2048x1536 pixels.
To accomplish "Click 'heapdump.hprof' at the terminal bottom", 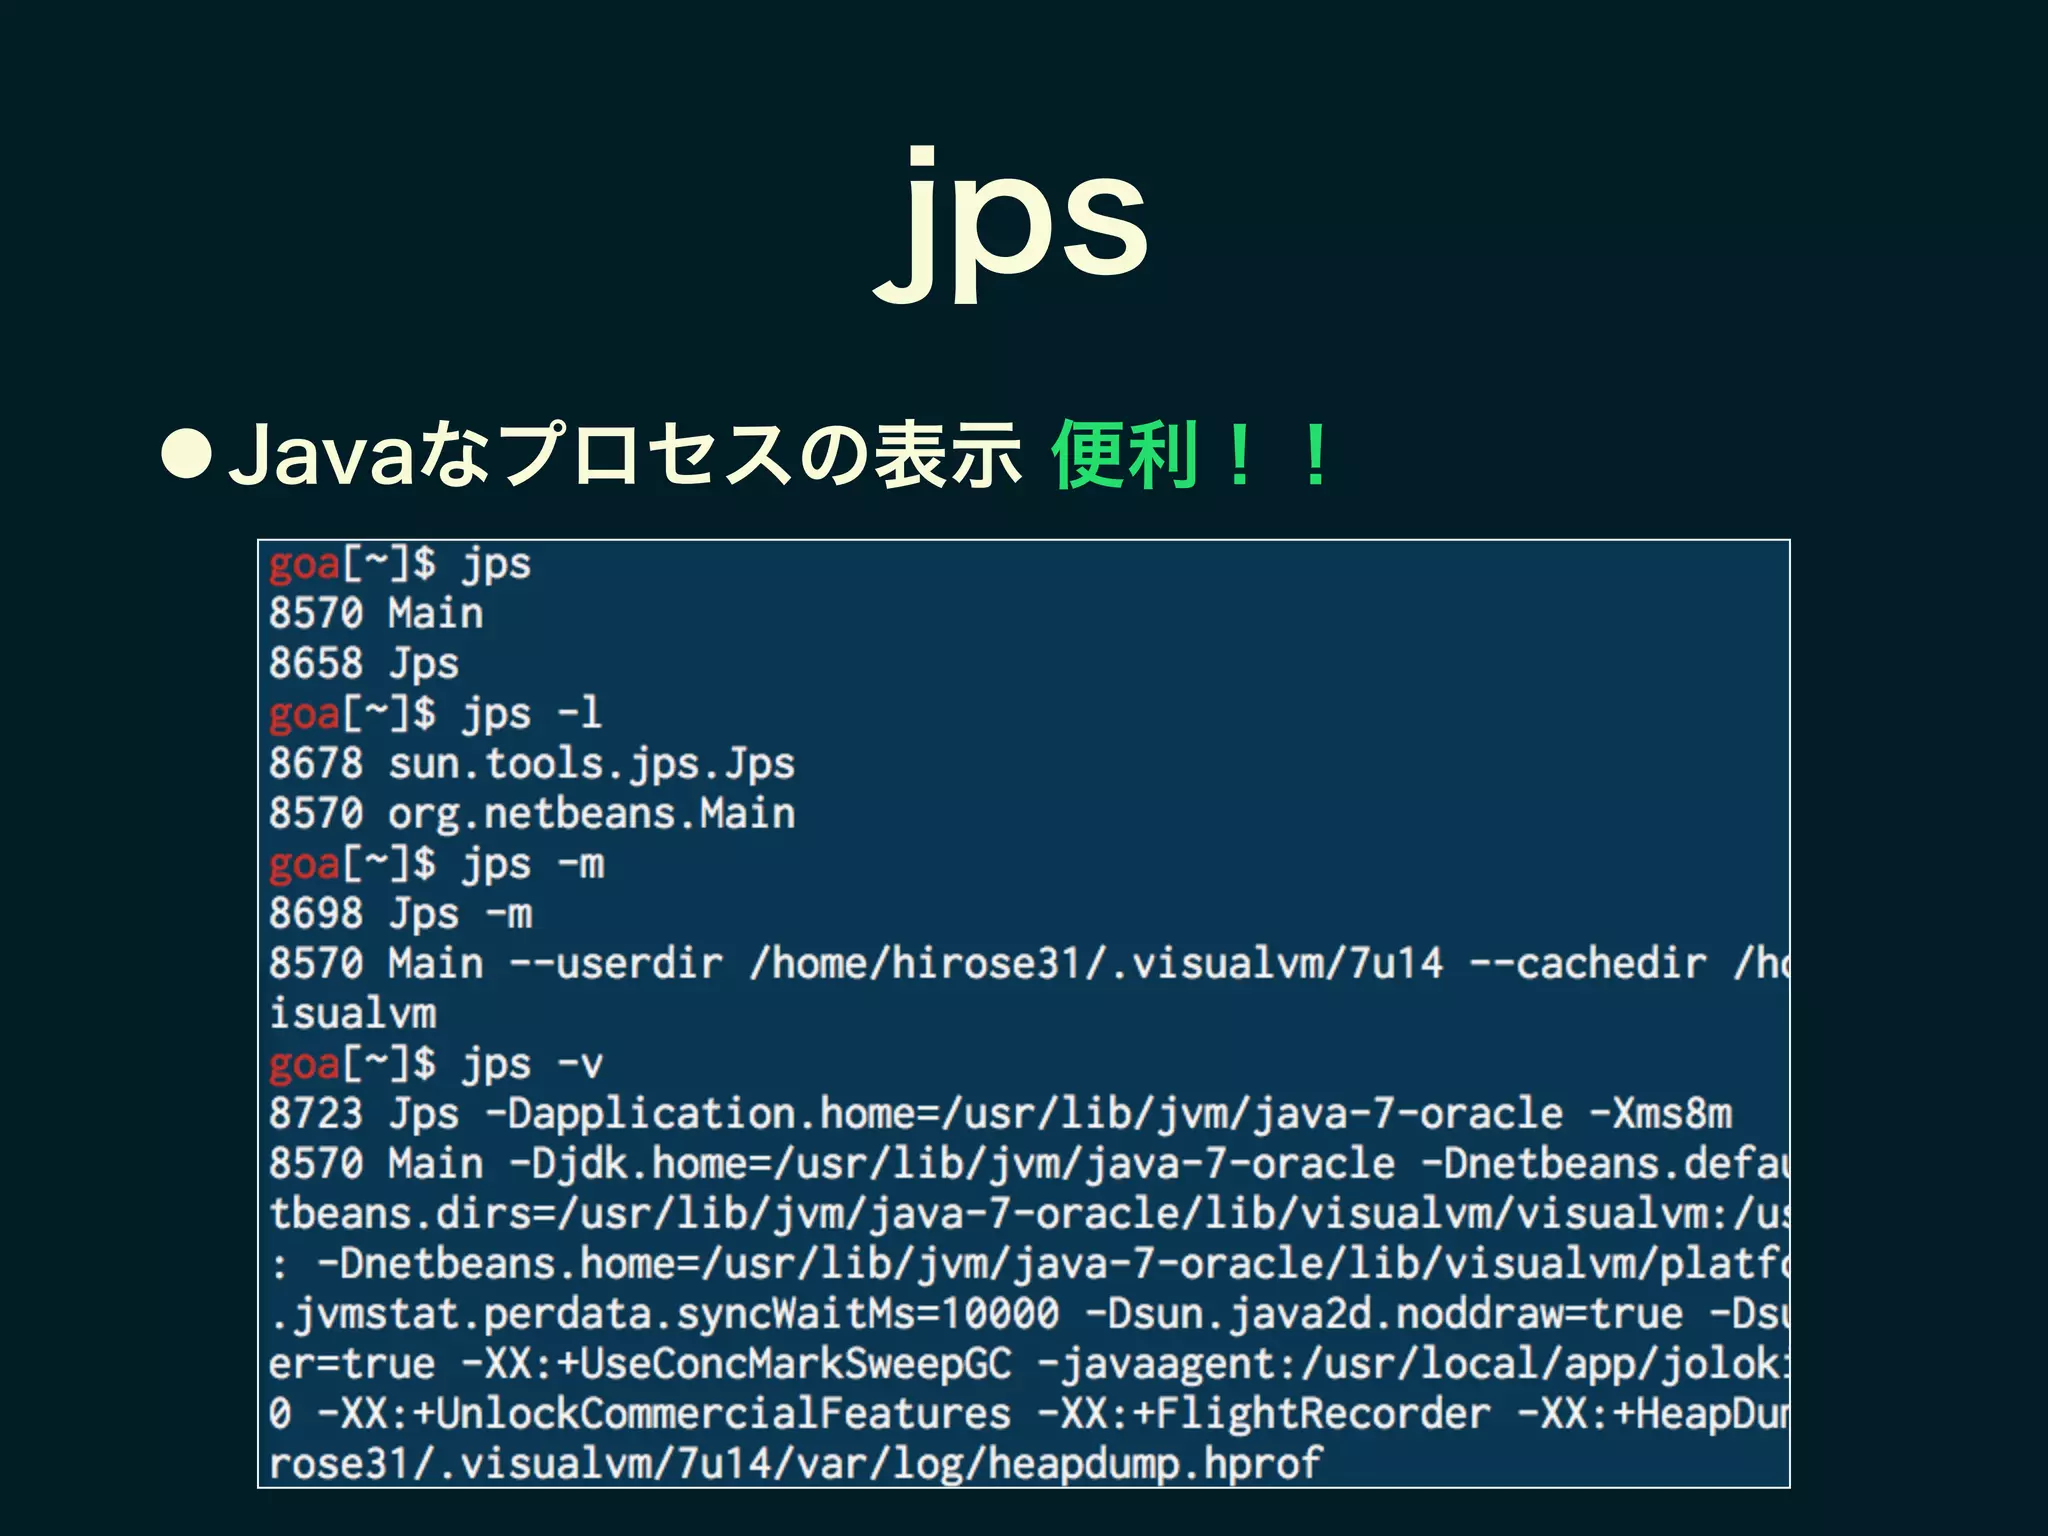I will pyautogui.click(x=1154, y=1464).
